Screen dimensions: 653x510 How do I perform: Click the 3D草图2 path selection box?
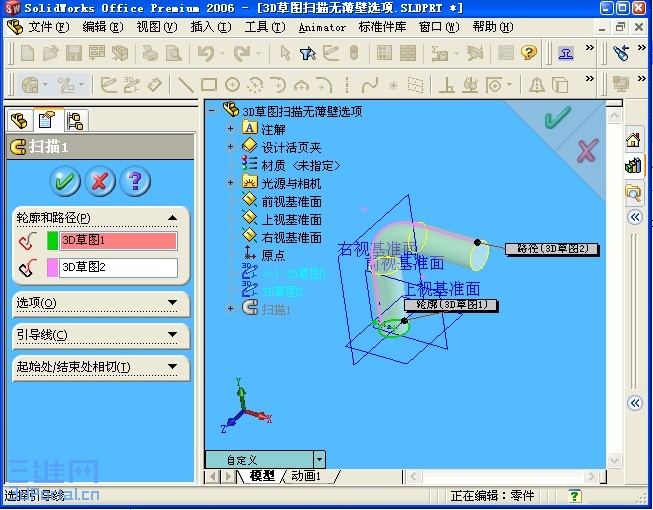pyautogui.click(x=118, y=267)
